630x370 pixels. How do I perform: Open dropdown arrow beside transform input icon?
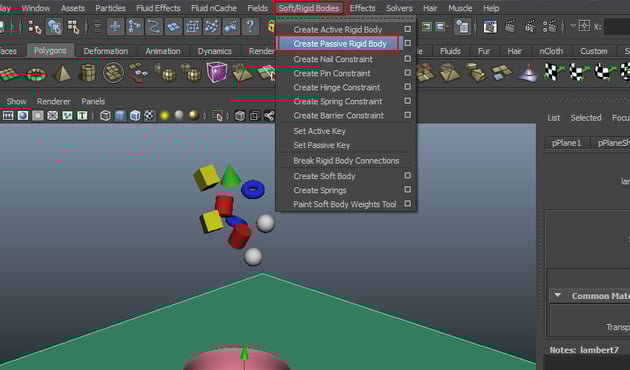point(573,27)
